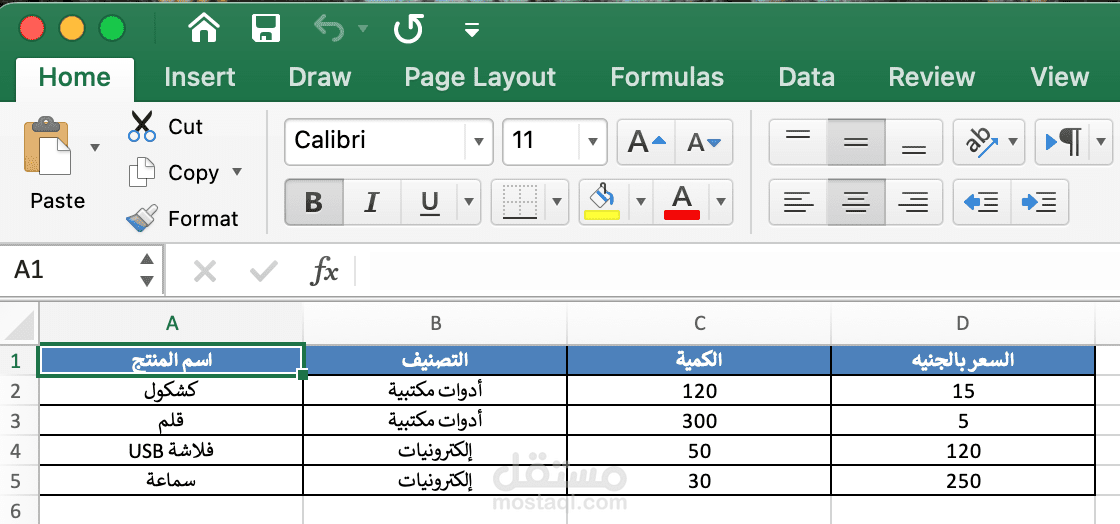Open the Formulas tab

667,77
